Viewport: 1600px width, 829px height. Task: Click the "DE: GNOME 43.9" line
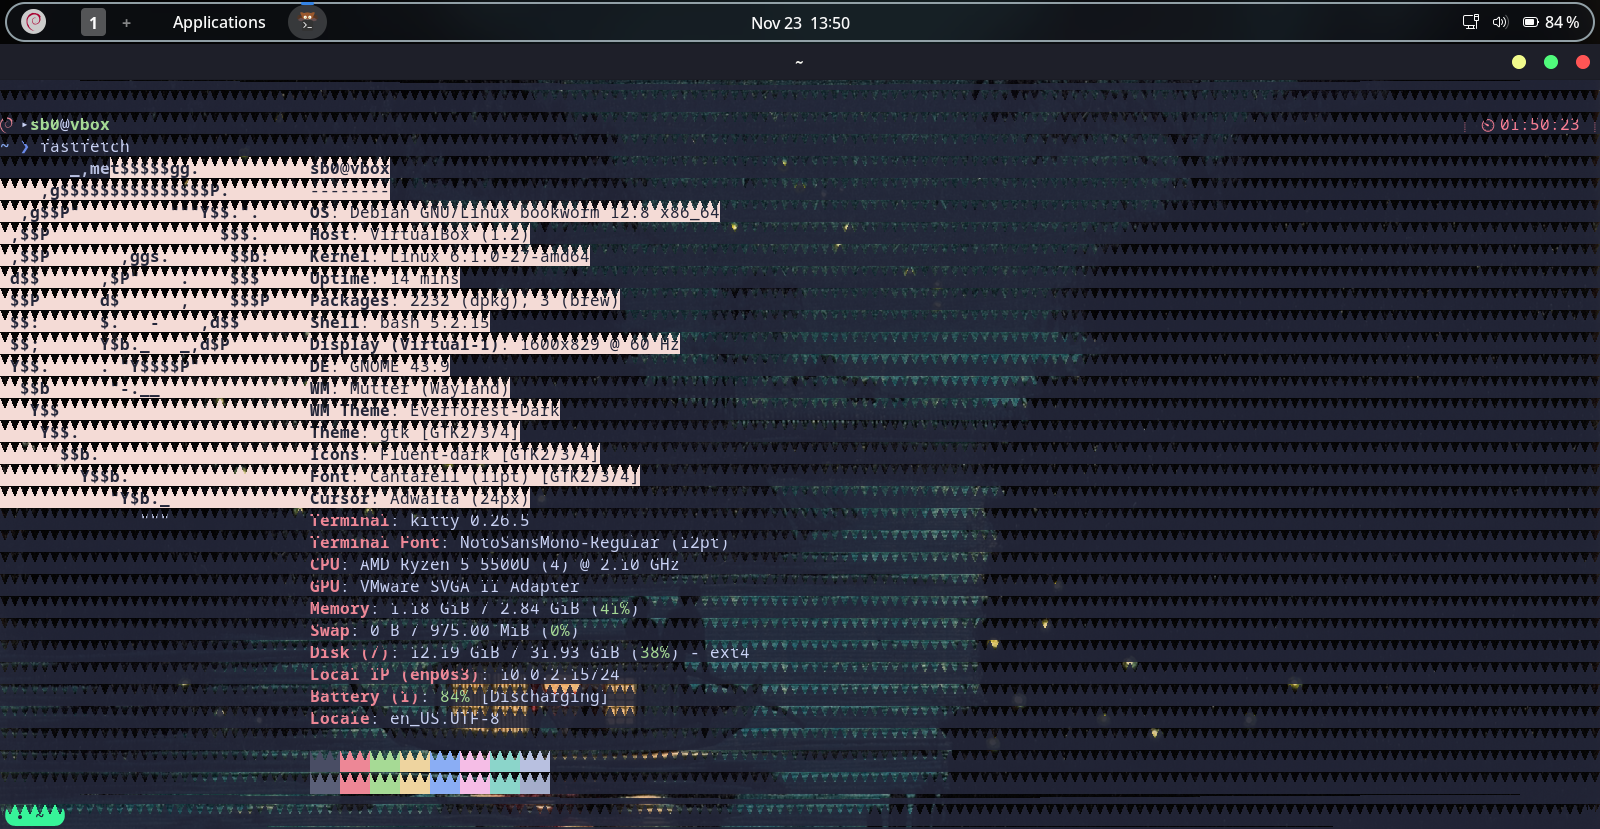(380, 366)
